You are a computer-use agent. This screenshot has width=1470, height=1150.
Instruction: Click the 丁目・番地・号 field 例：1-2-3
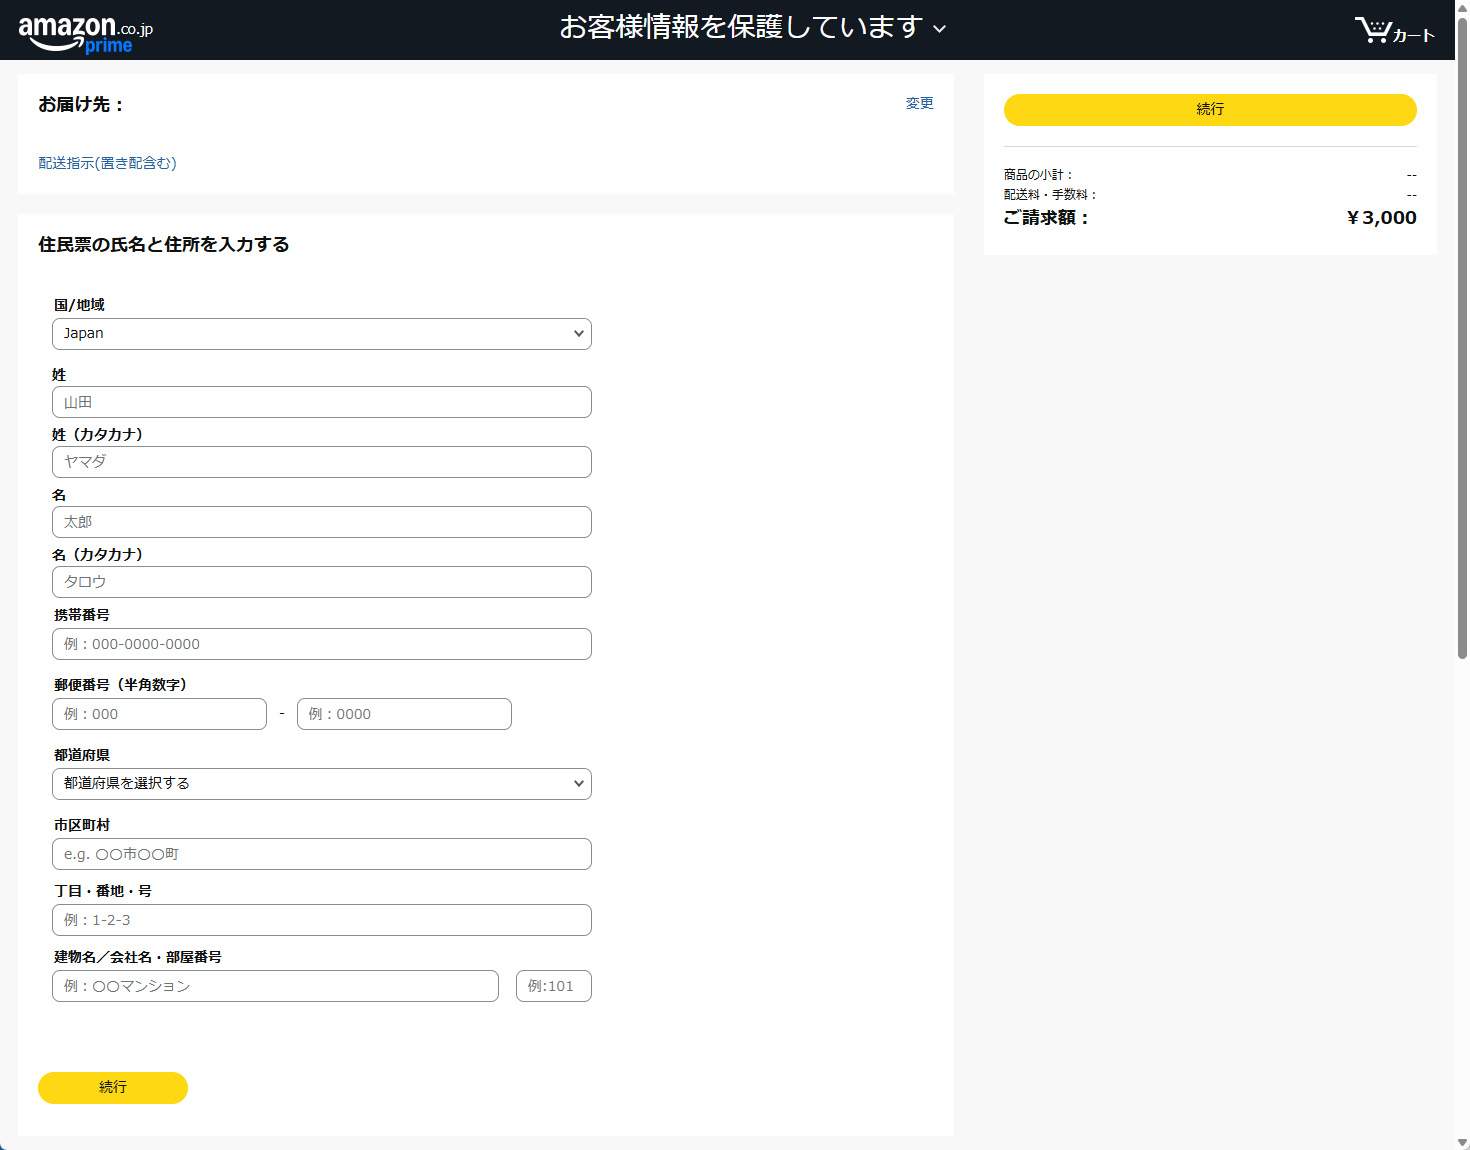pos(322,920)
